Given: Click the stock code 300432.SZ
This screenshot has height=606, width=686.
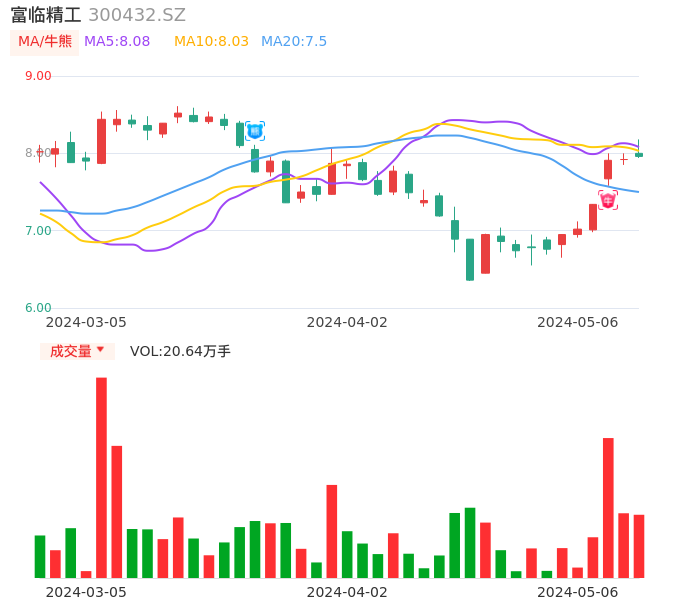Looking at the screenshot, I should 137,15.
